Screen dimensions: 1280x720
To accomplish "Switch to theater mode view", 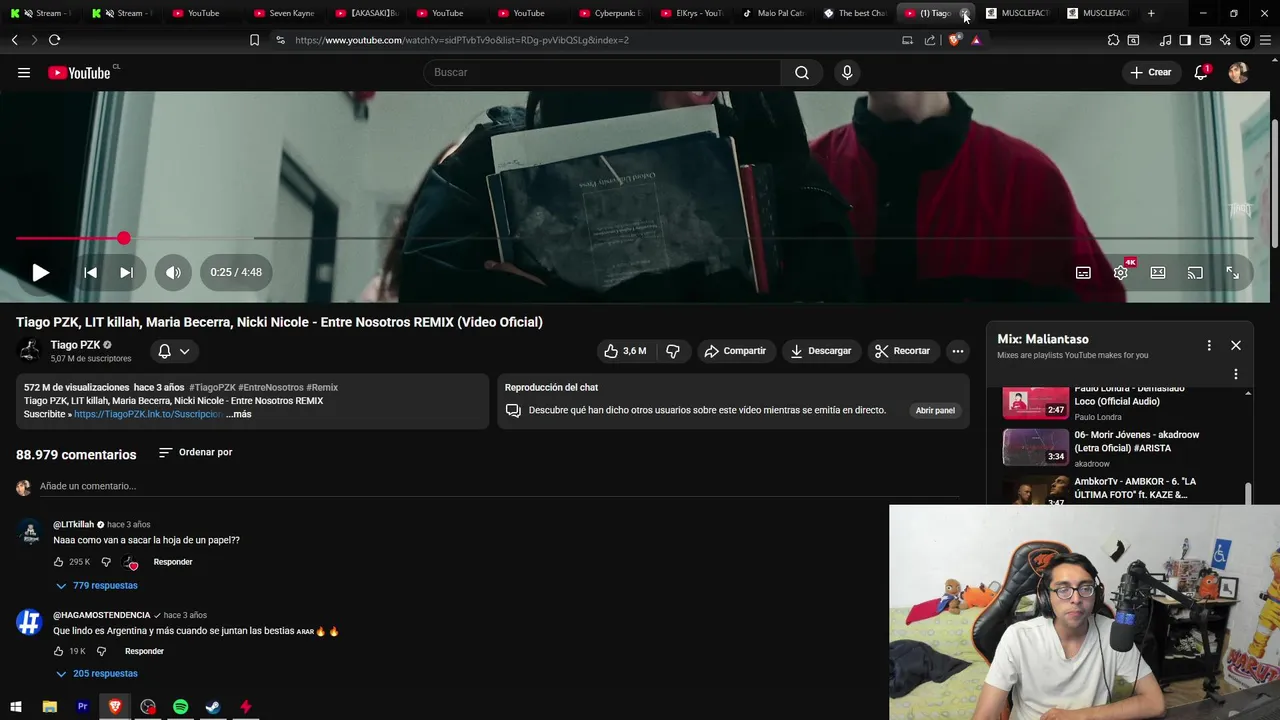I will 1158,272.
